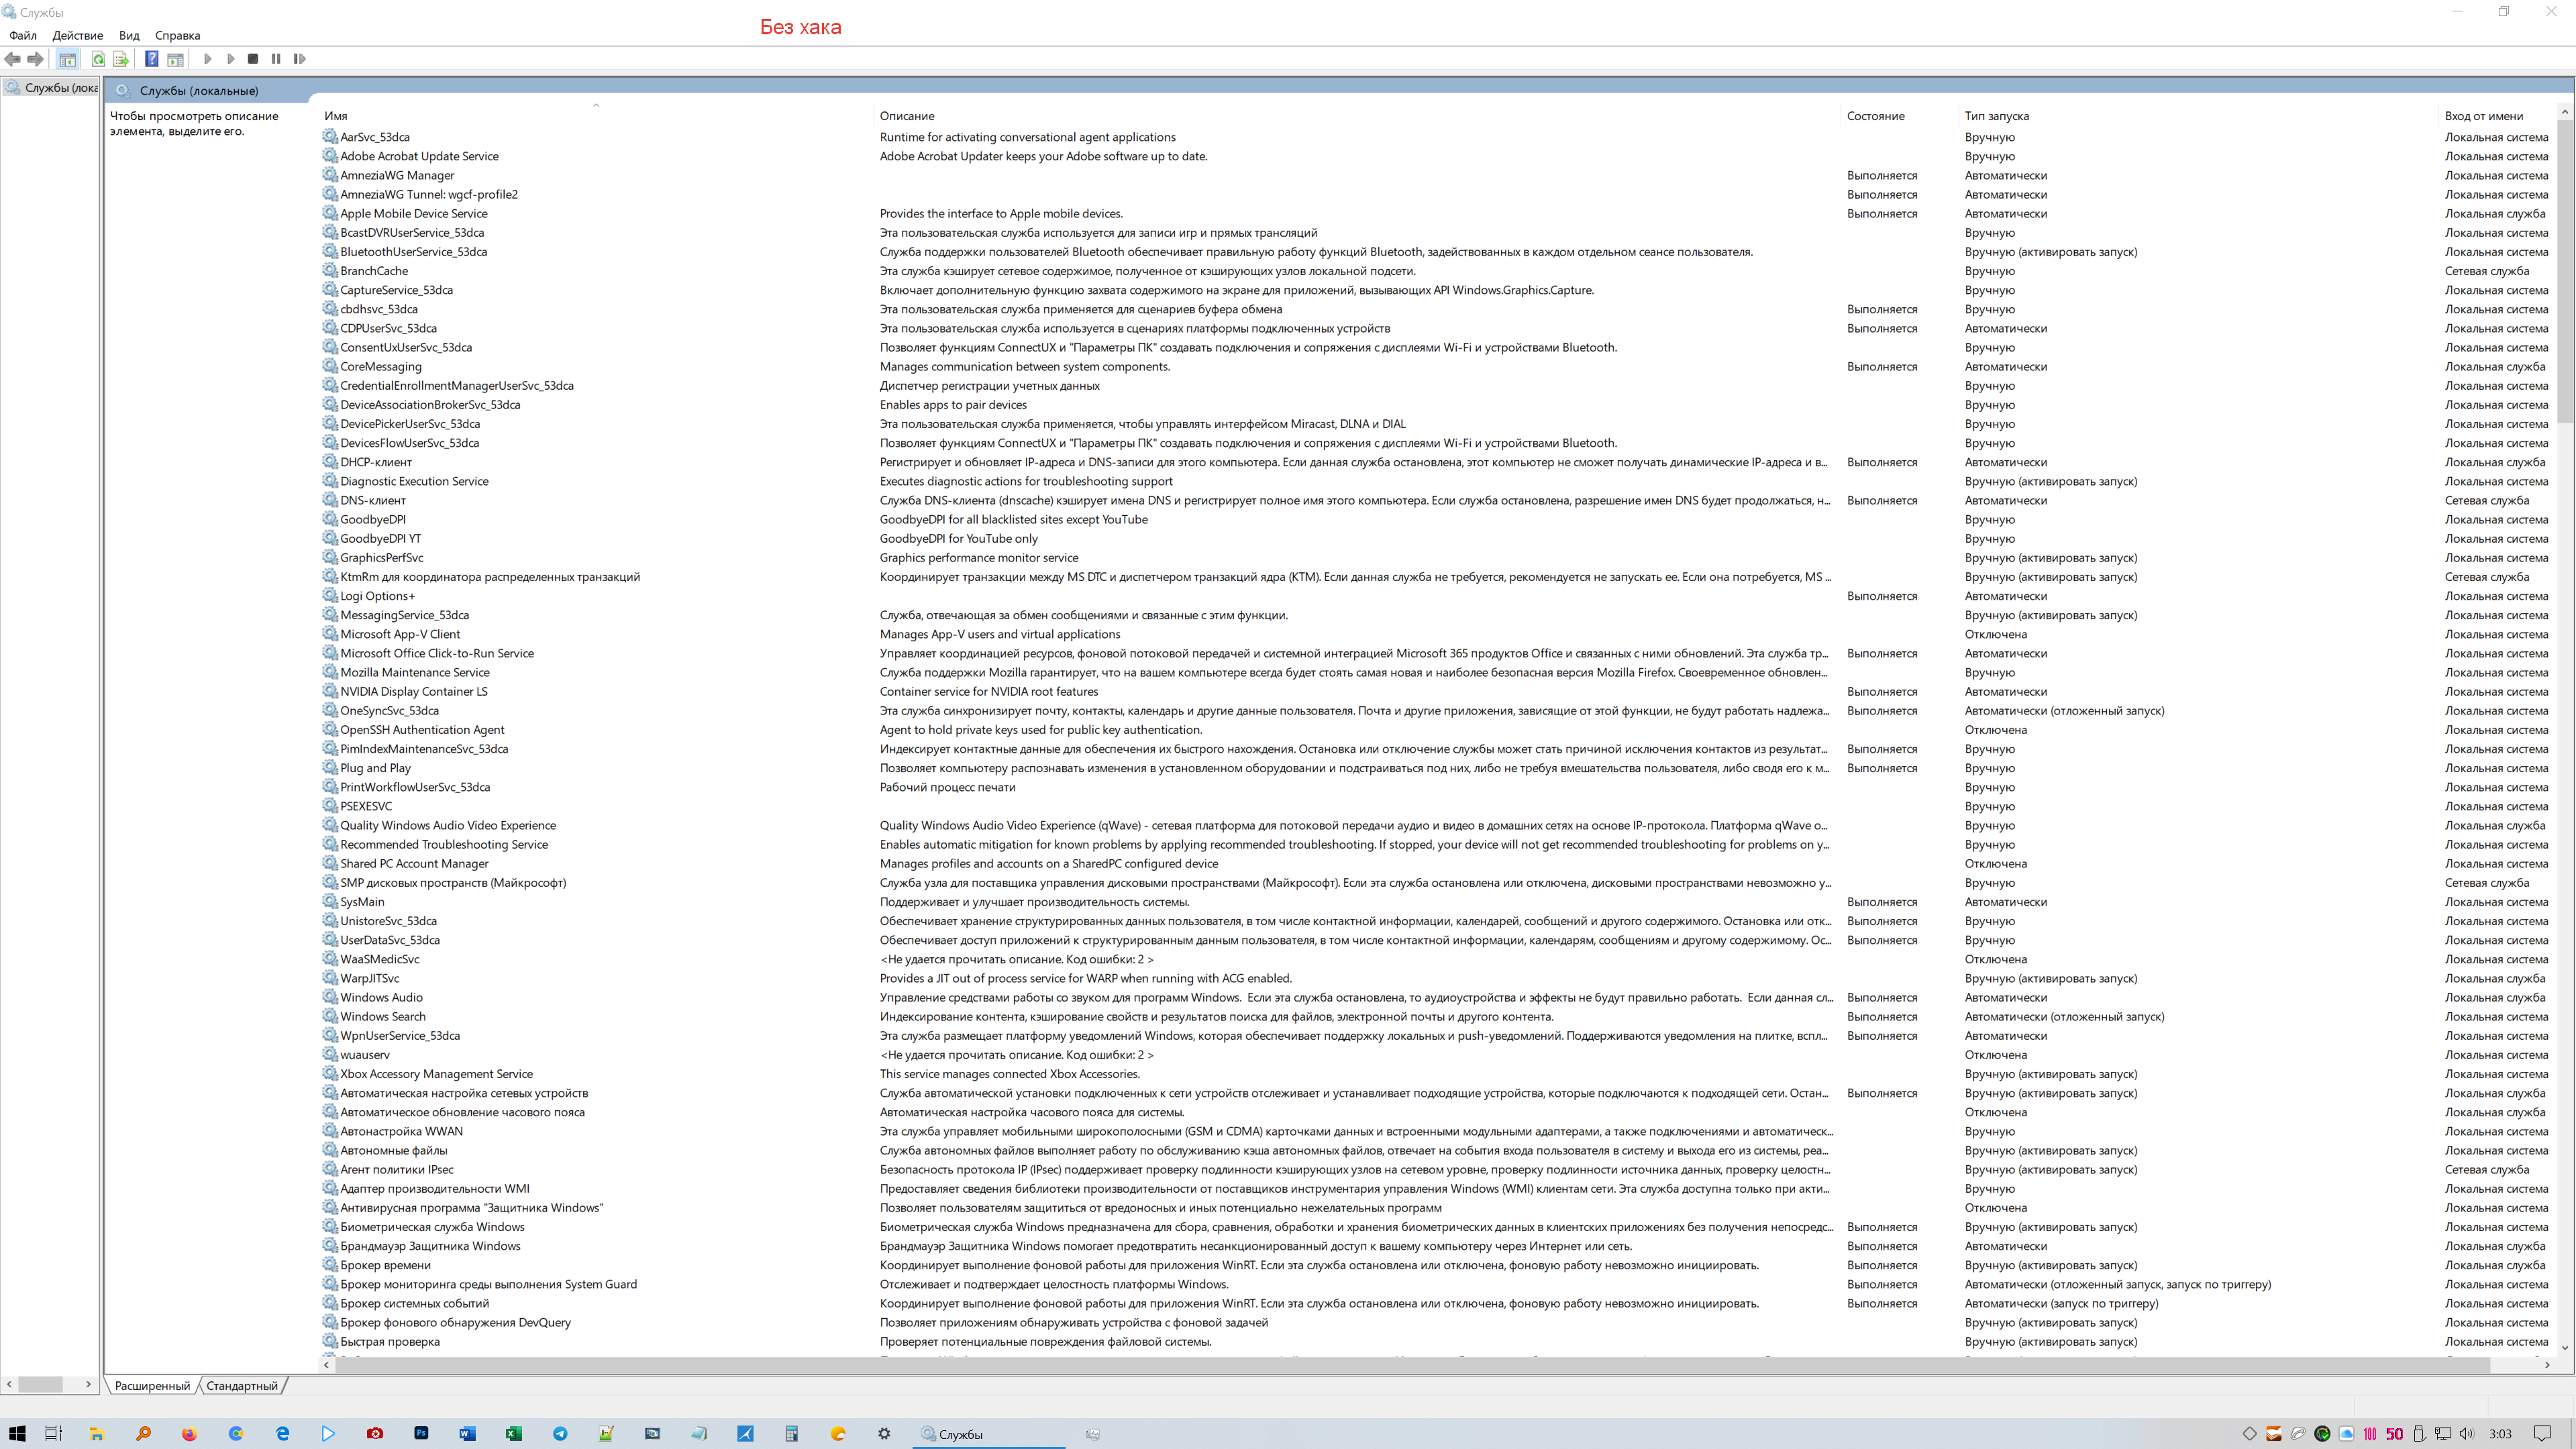Switch to the Расширенный tab
Viewport: 2576px width, 1449px height.
152,1385
